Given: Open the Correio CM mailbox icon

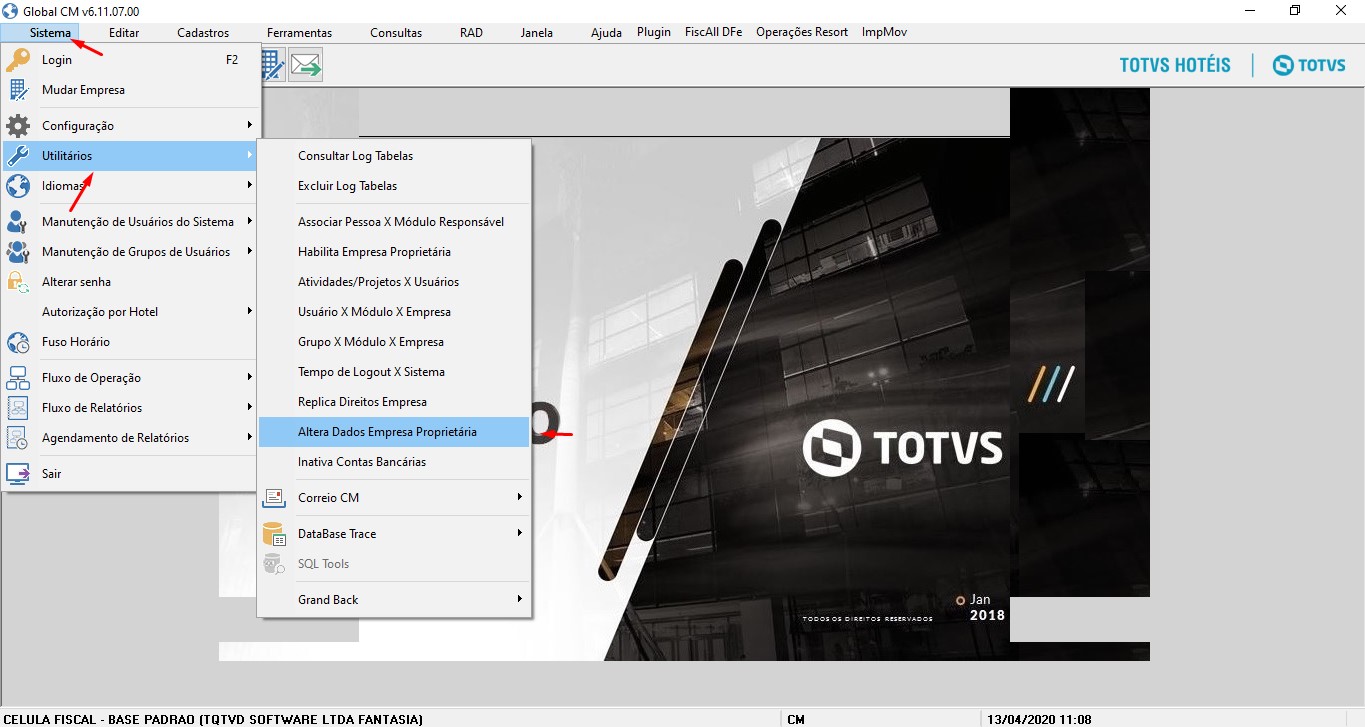Looking at the screenshot, I should (274, 498).
